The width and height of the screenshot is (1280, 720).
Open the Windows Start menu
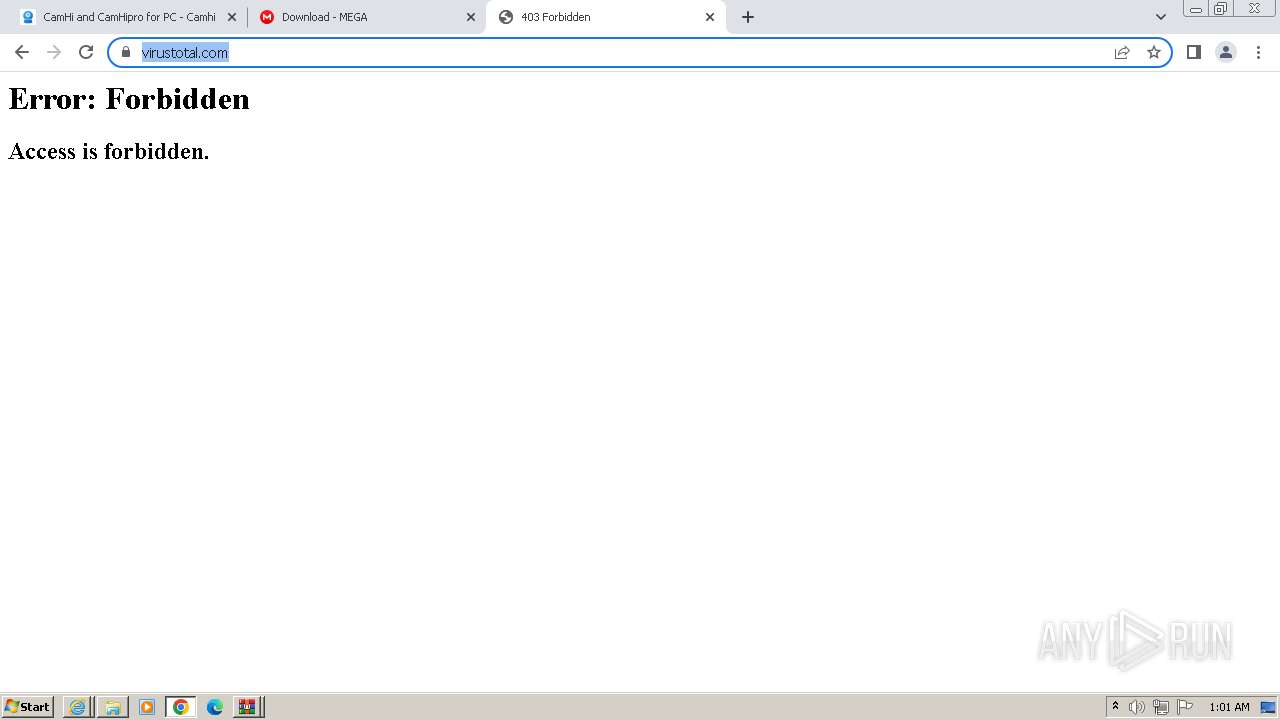click(x=28, y=707)
